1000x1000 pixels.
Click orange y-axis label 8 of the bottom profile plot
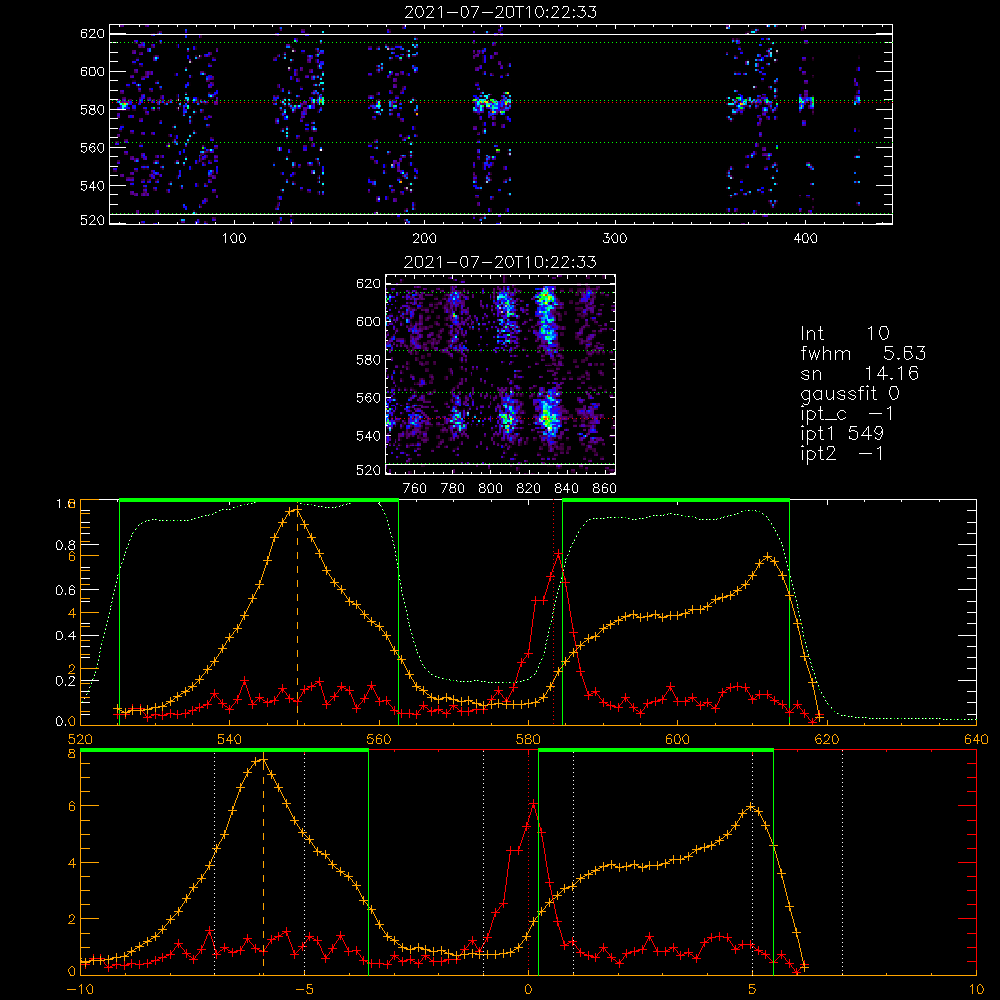(72, 754)
